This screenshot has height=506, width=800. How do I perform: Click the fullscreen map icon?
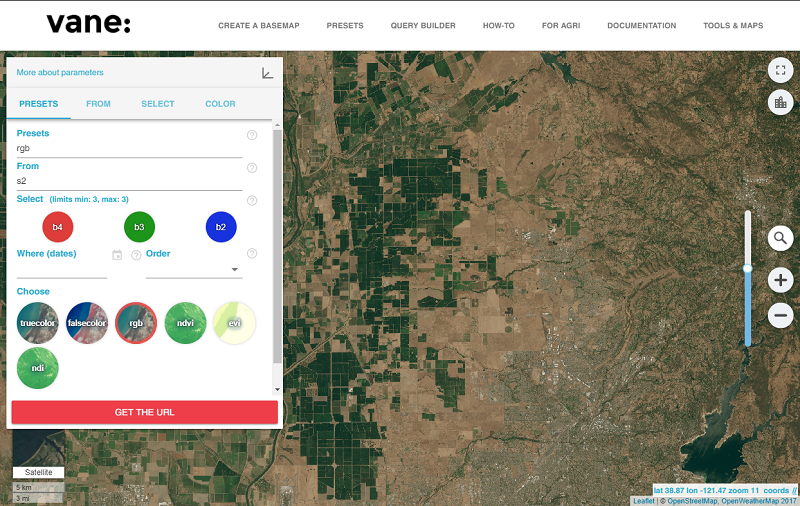coord(780,70)
